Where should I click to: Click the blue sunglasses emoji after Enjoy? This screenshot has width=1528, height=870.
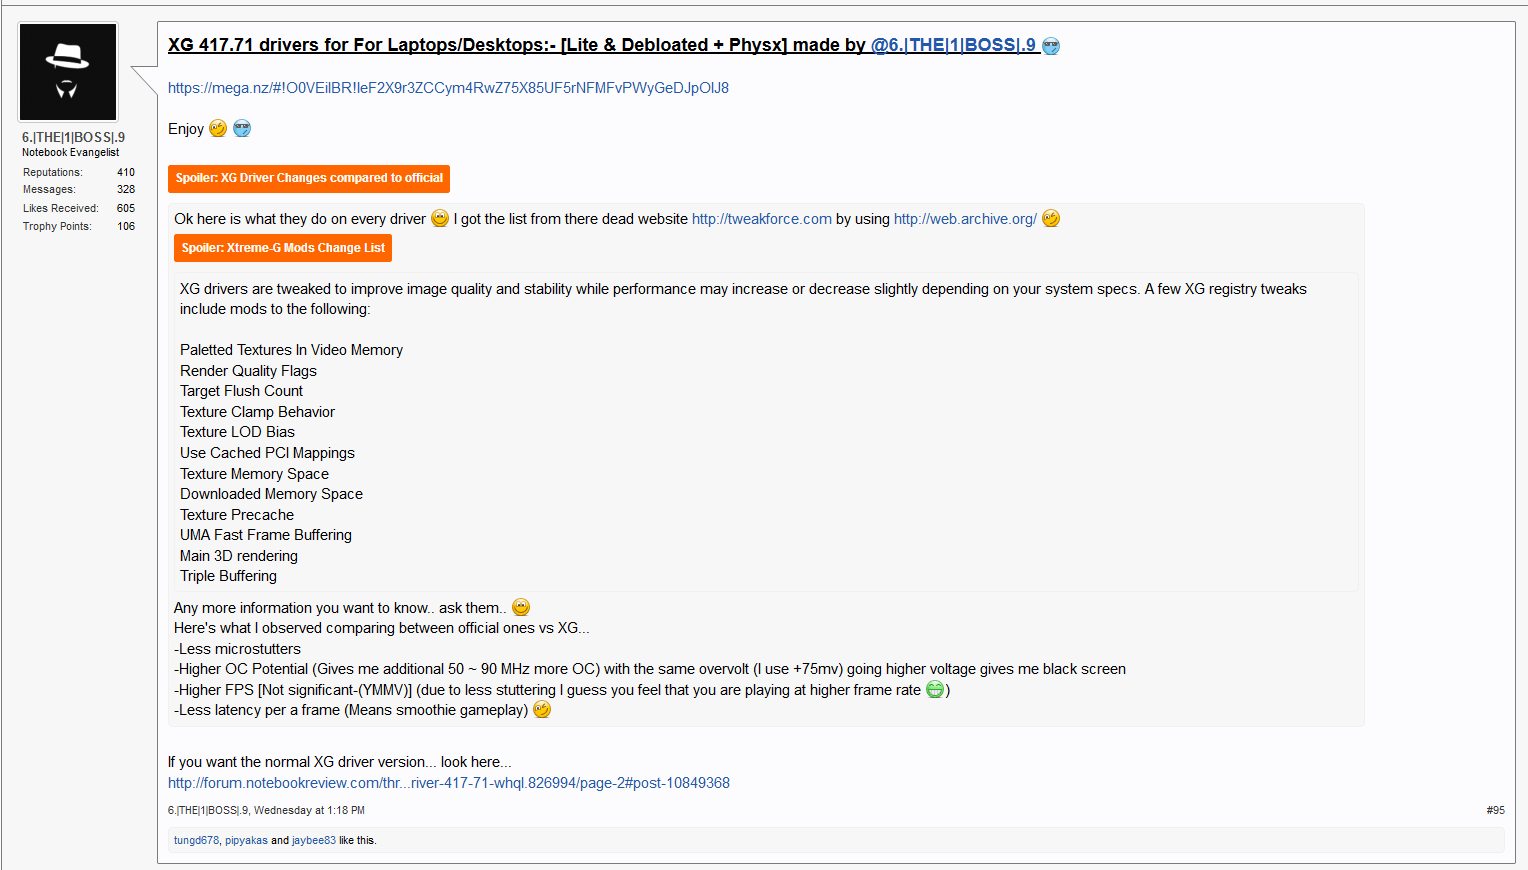[242, 129]
